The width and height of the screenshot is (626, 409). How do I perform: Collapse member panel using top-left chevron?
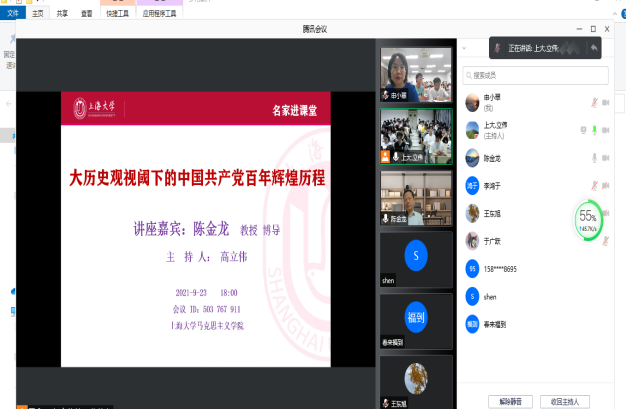point(464,48)
